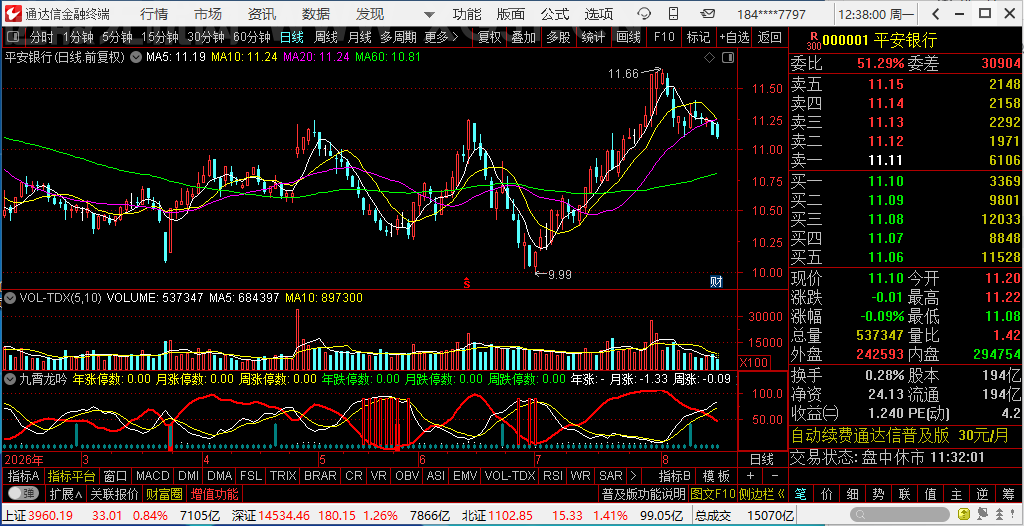Click the R300 badge beside stock code
Screen dimensions: 1024x526
click(x=813, y=41)
